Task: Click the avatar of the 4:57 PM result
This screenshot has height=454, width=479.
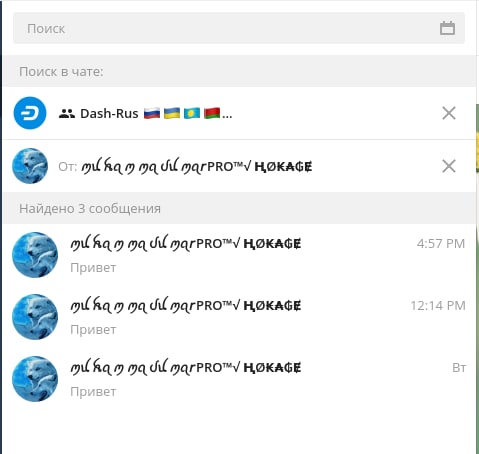Action: (35, 255)
